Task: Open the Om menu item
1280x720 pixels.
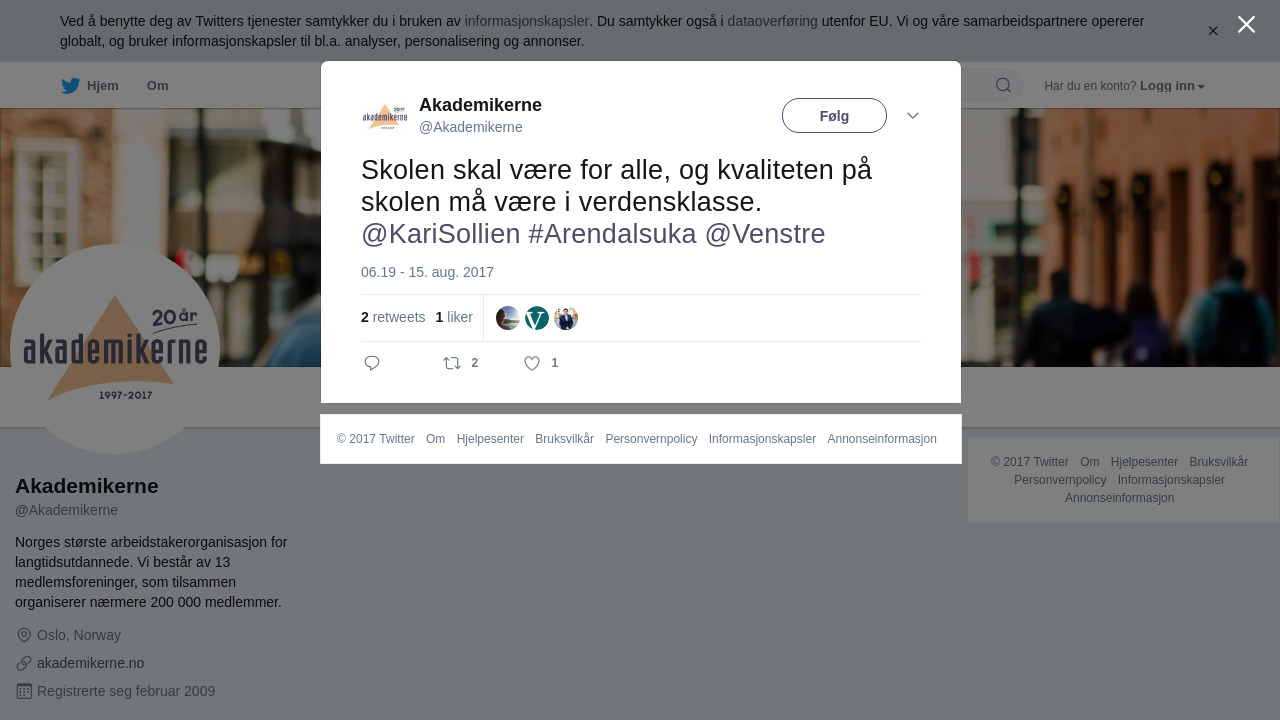Action: (157, 86)
